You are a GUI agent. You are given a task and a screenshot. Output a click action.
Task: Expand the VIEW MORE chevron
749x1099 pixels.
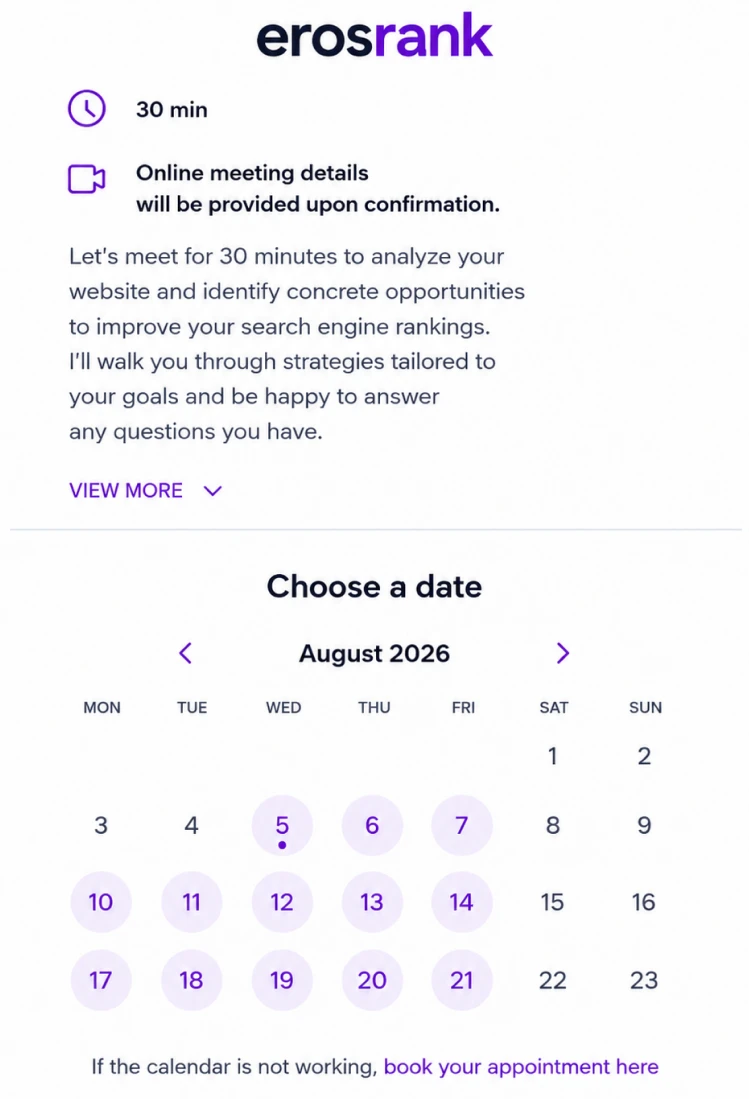[x=213, y=491]
